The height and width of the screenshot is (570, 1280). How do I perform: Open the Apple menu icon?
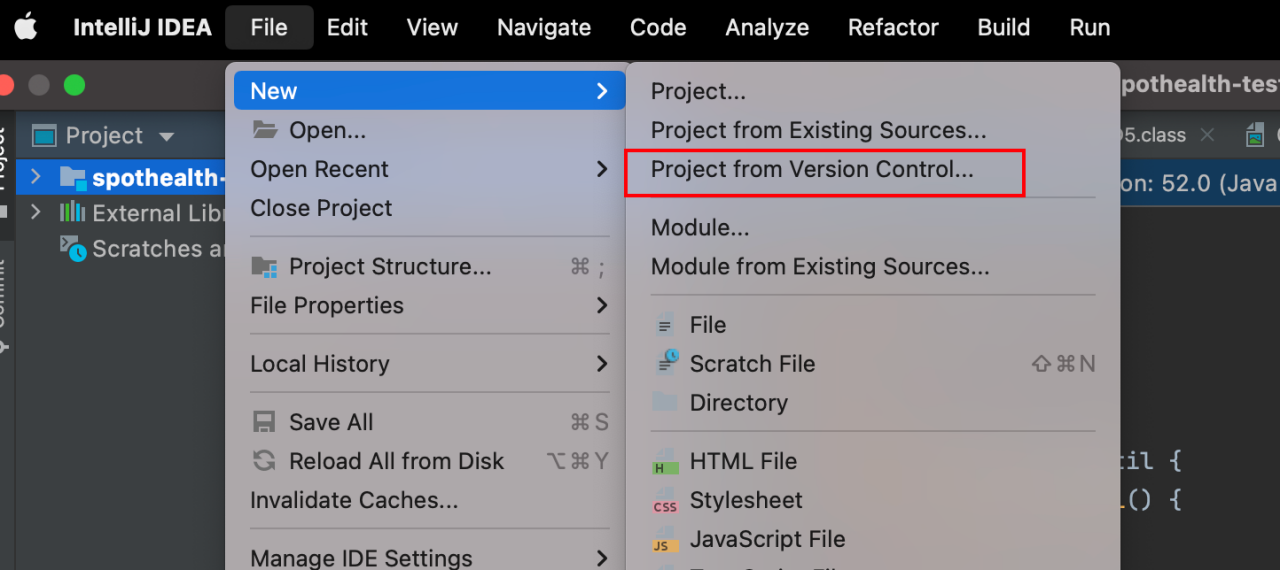pos(25,27)
